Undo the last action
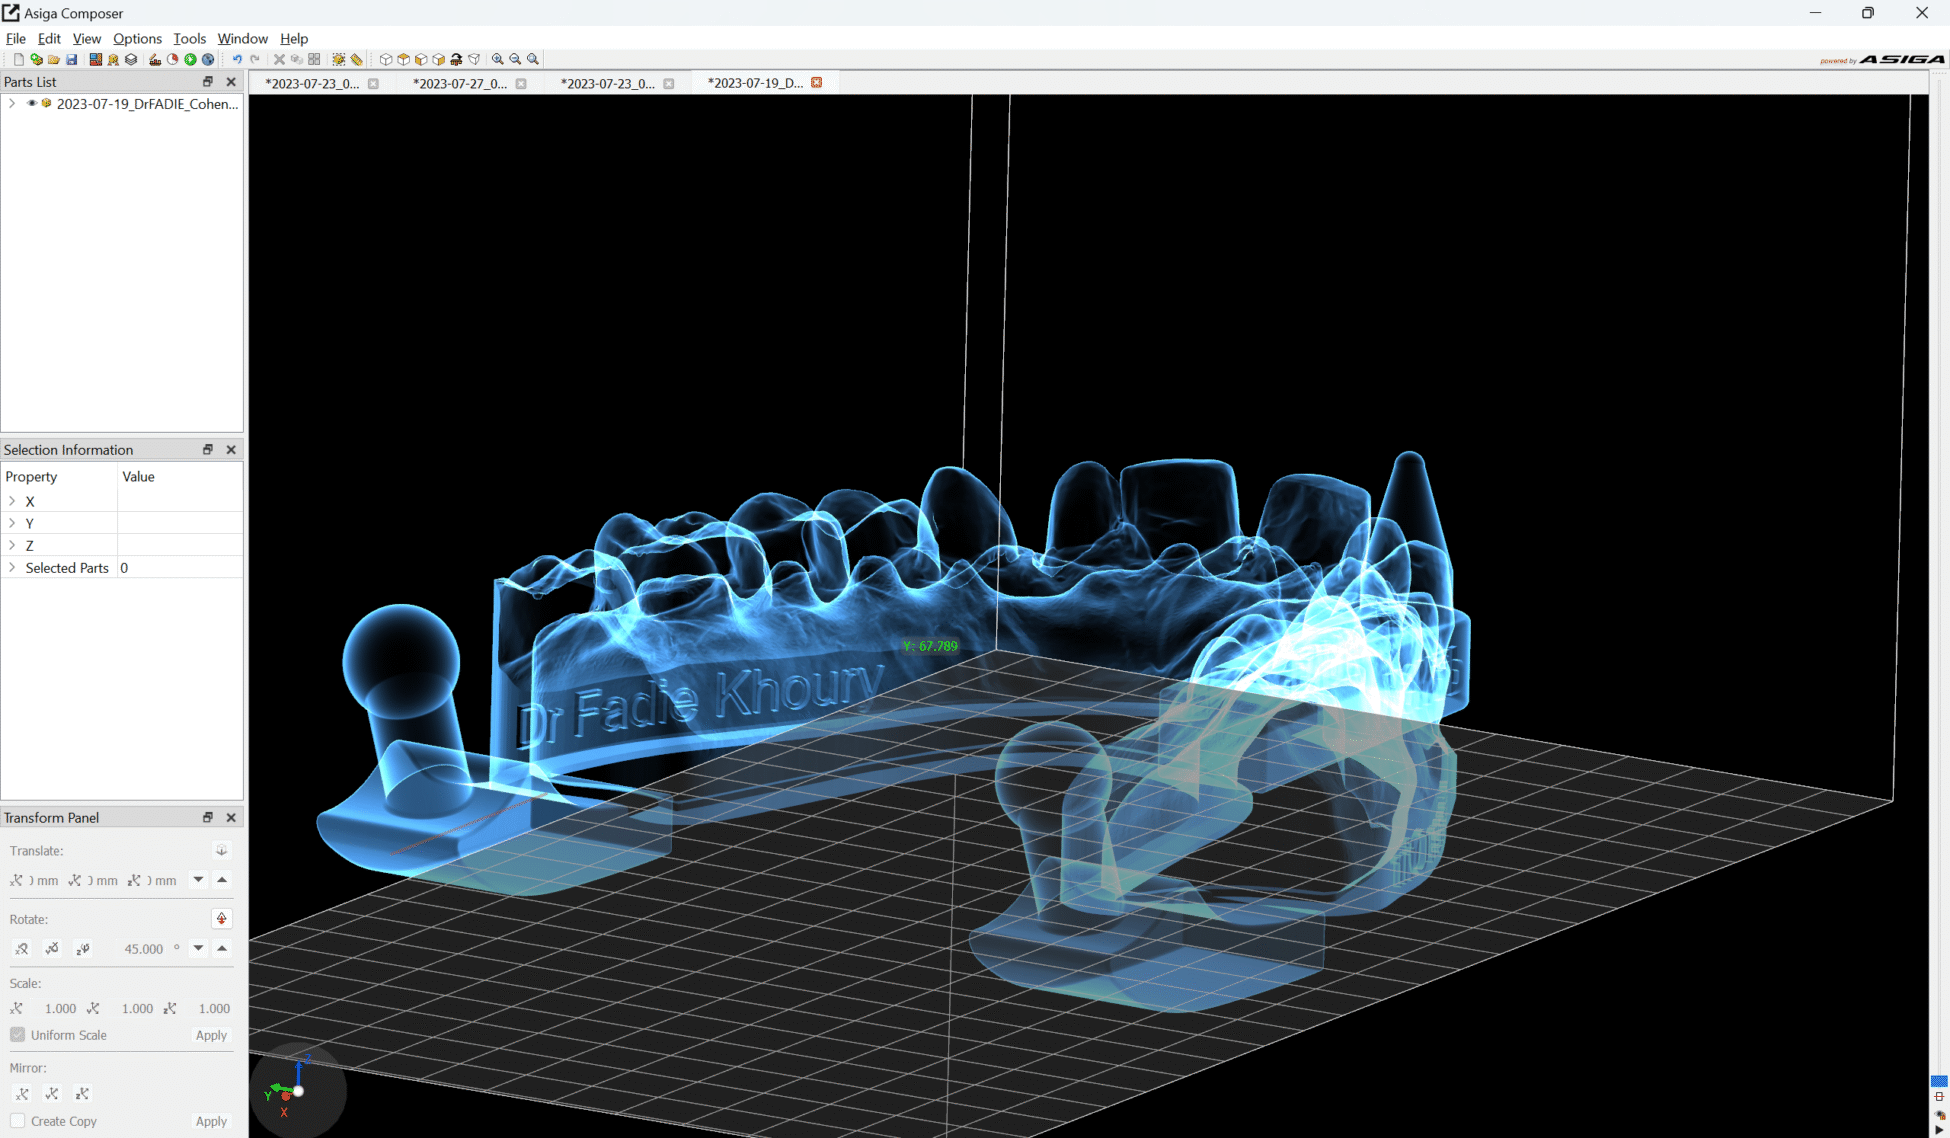Image resolution: width=1950 pixels, height=1138 pixels. click(x=237, y=59)
